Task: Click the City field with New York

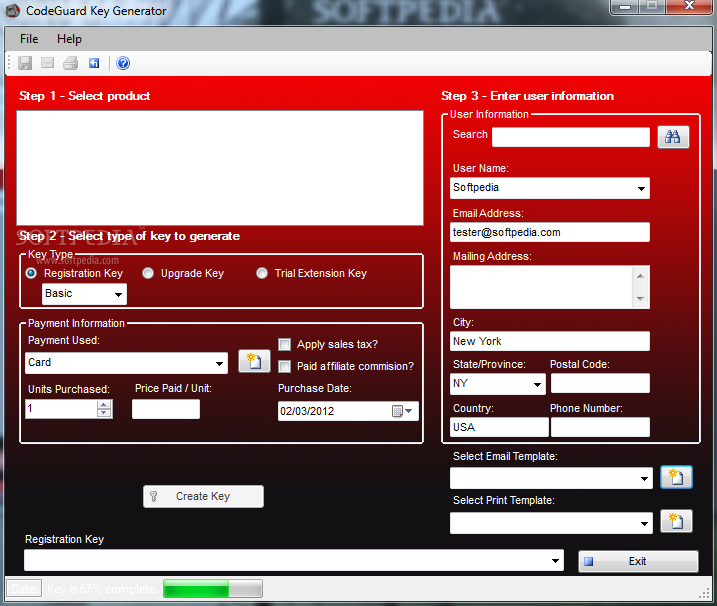Action: coord(550,341)
